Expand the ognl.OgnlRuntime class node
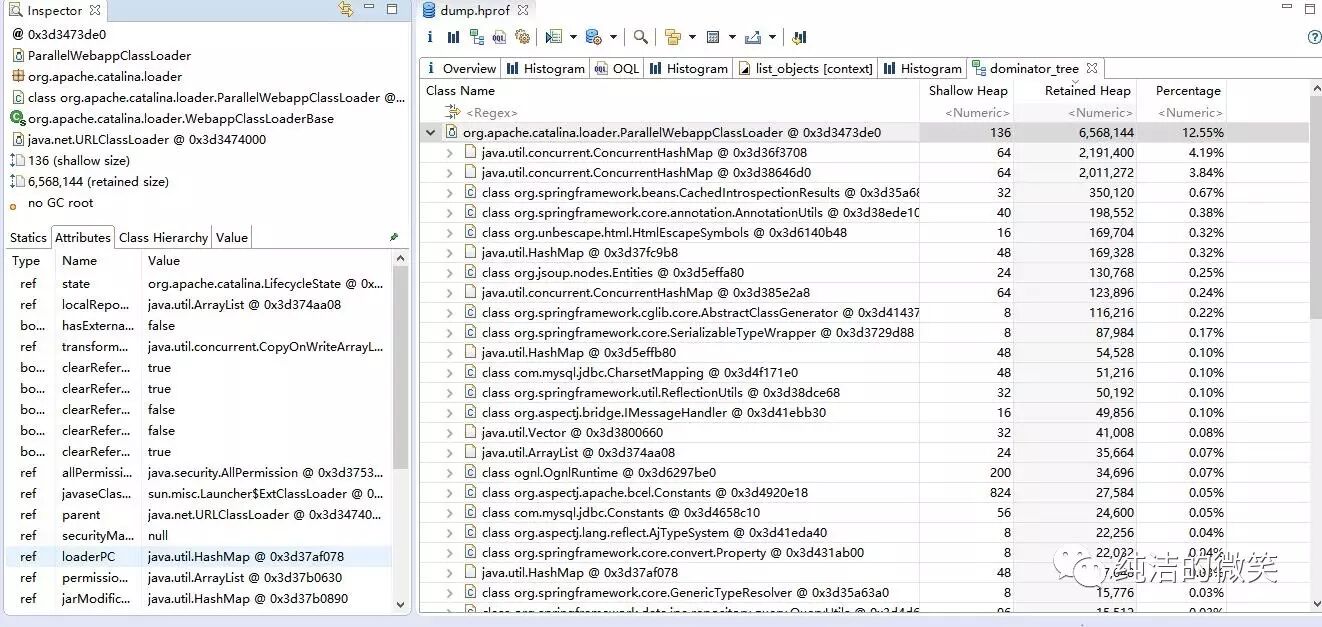This screenshot has width=1322, height=627. tap(451, 472)
